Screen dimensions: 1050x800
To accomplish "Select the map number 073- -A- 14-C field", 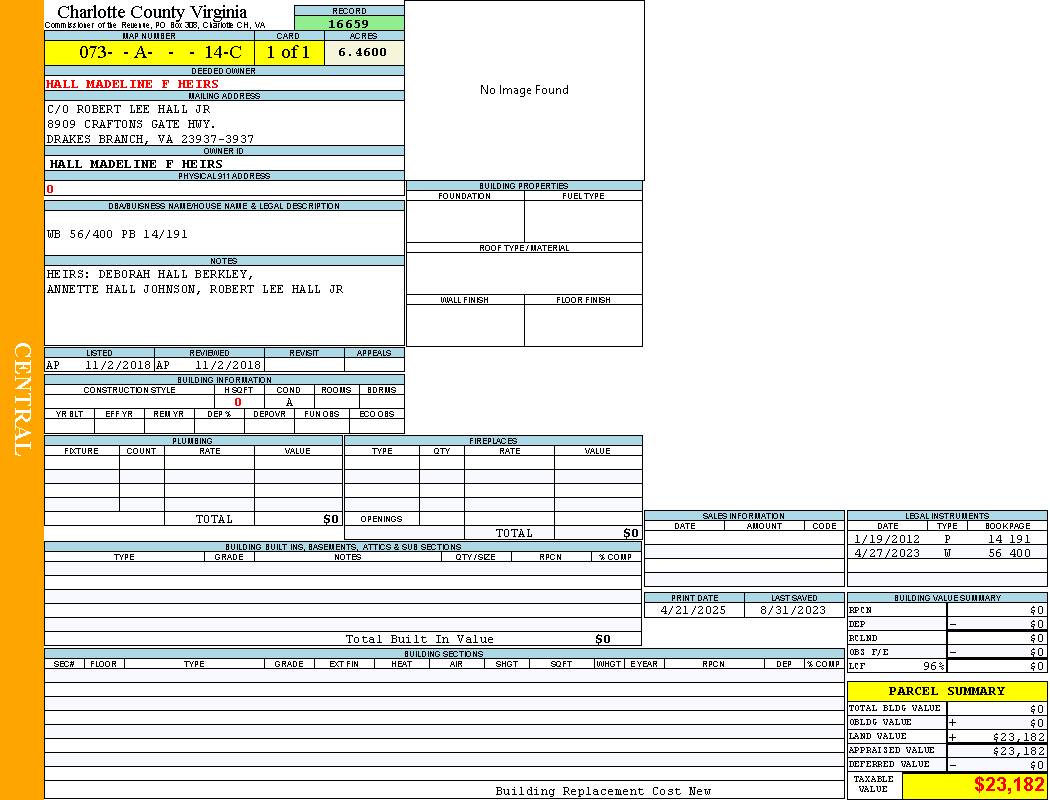I will [149, 52].
